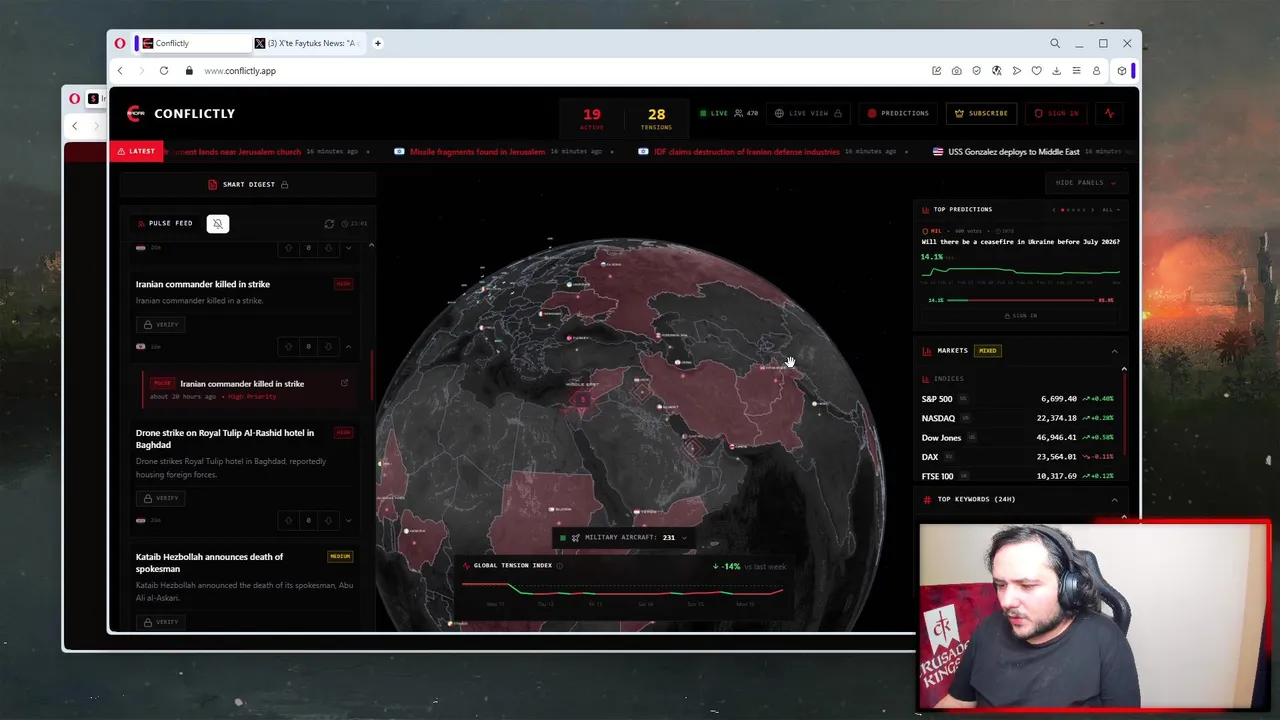Collapse the Top Keywords panel

click(x=1114, y=499)
